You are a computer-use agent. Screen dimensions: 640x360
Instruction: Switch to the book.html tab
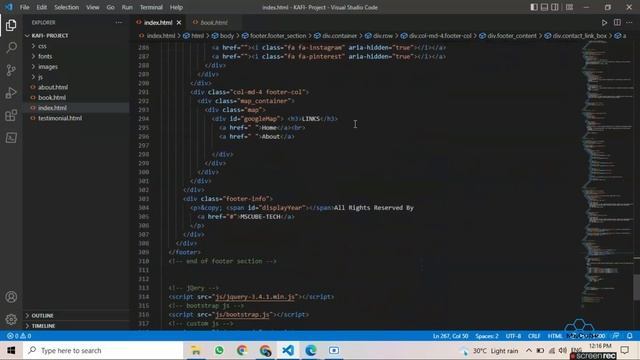click(214, 22)
